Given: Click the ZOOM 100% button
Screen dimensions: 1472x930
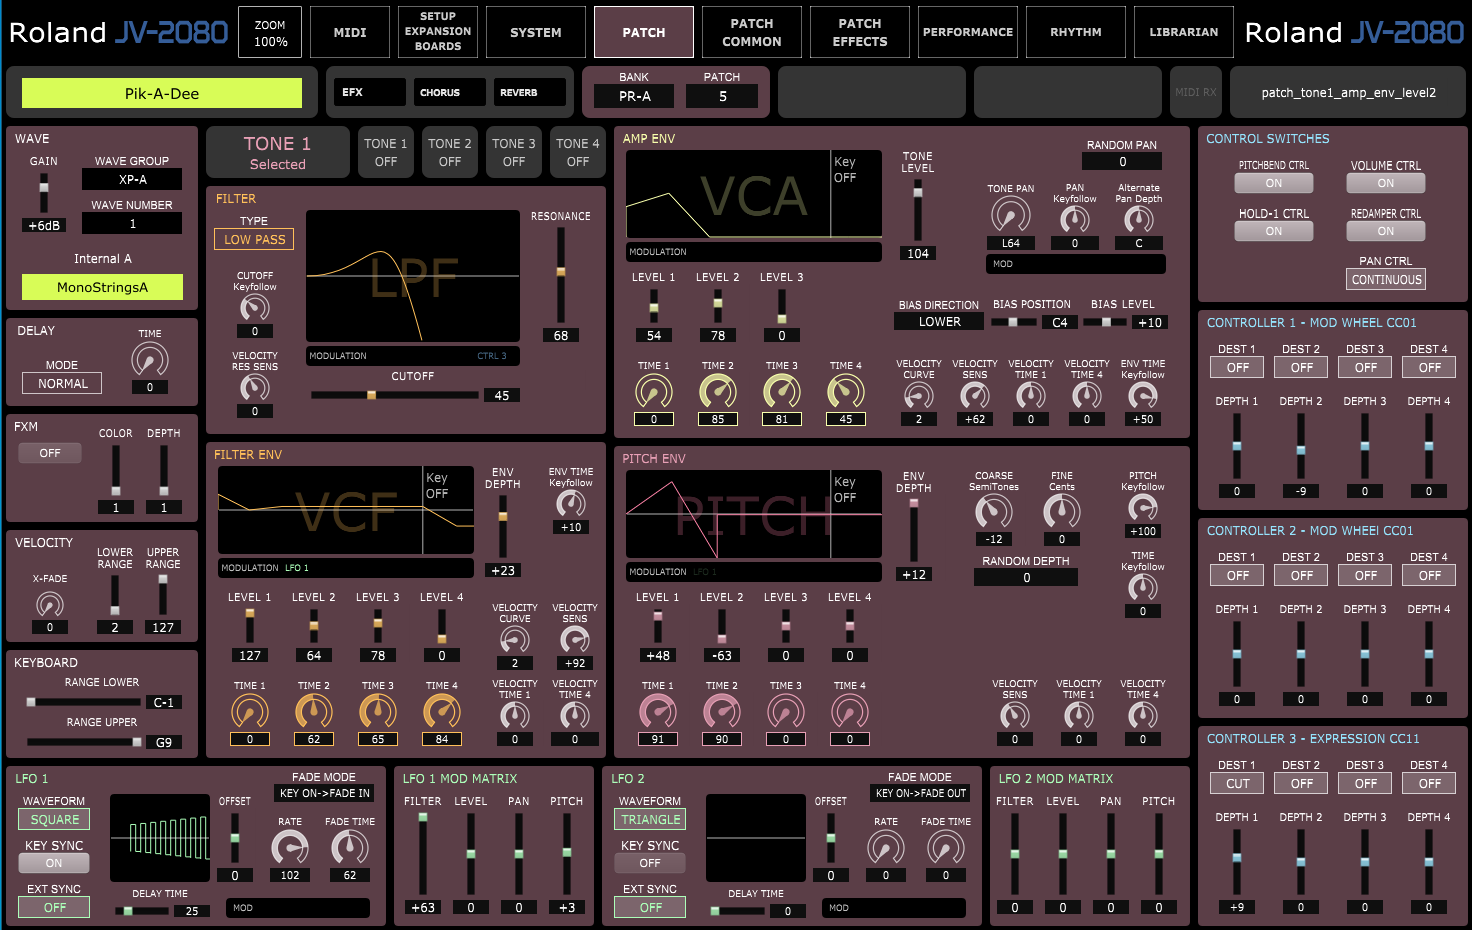Looking at the screenshot, I should tap(270, 32).
